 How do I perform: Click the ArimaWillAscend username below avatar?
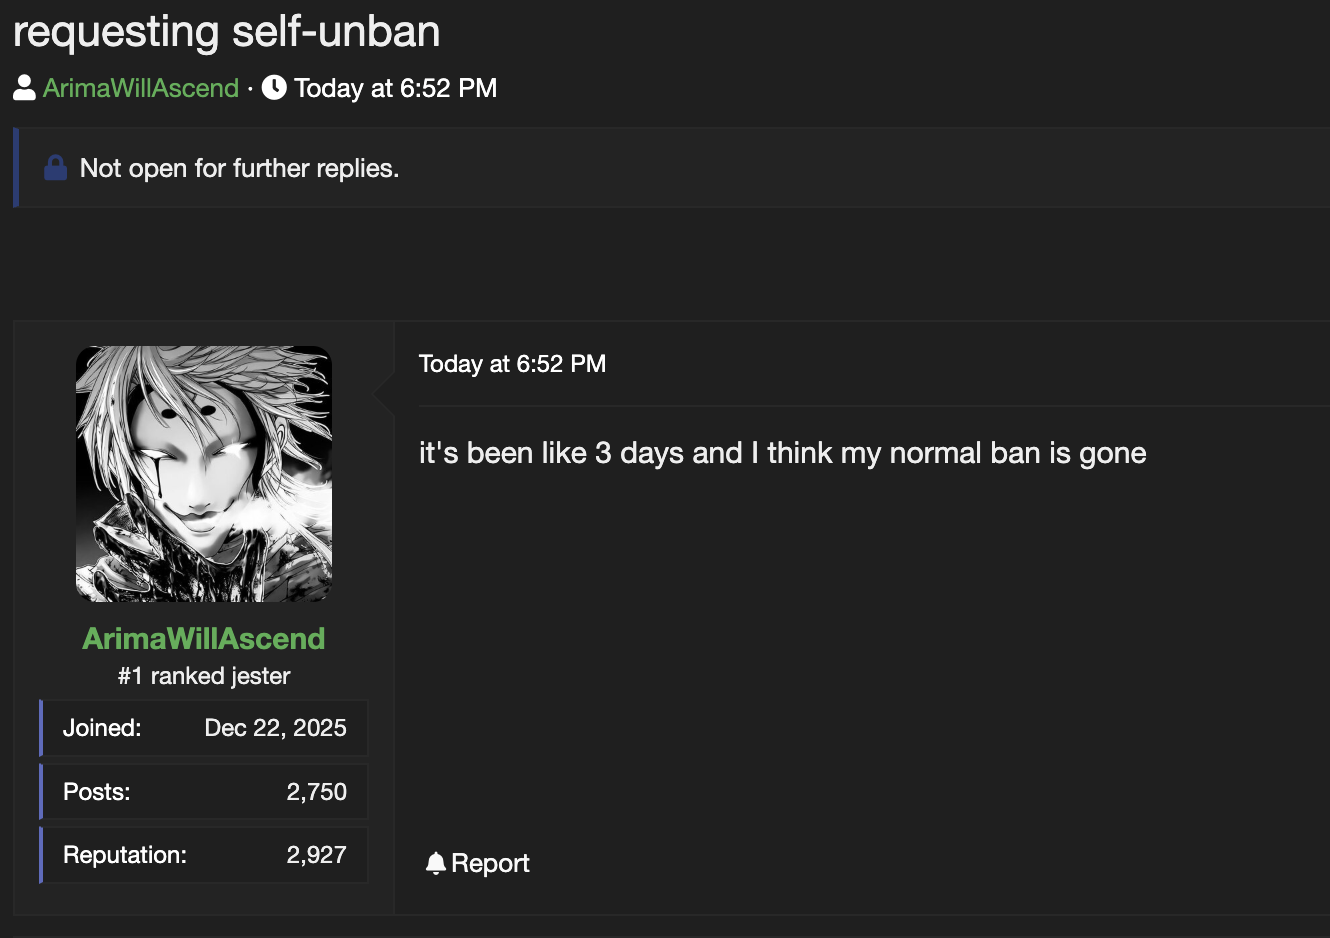[x=204, y=639]
